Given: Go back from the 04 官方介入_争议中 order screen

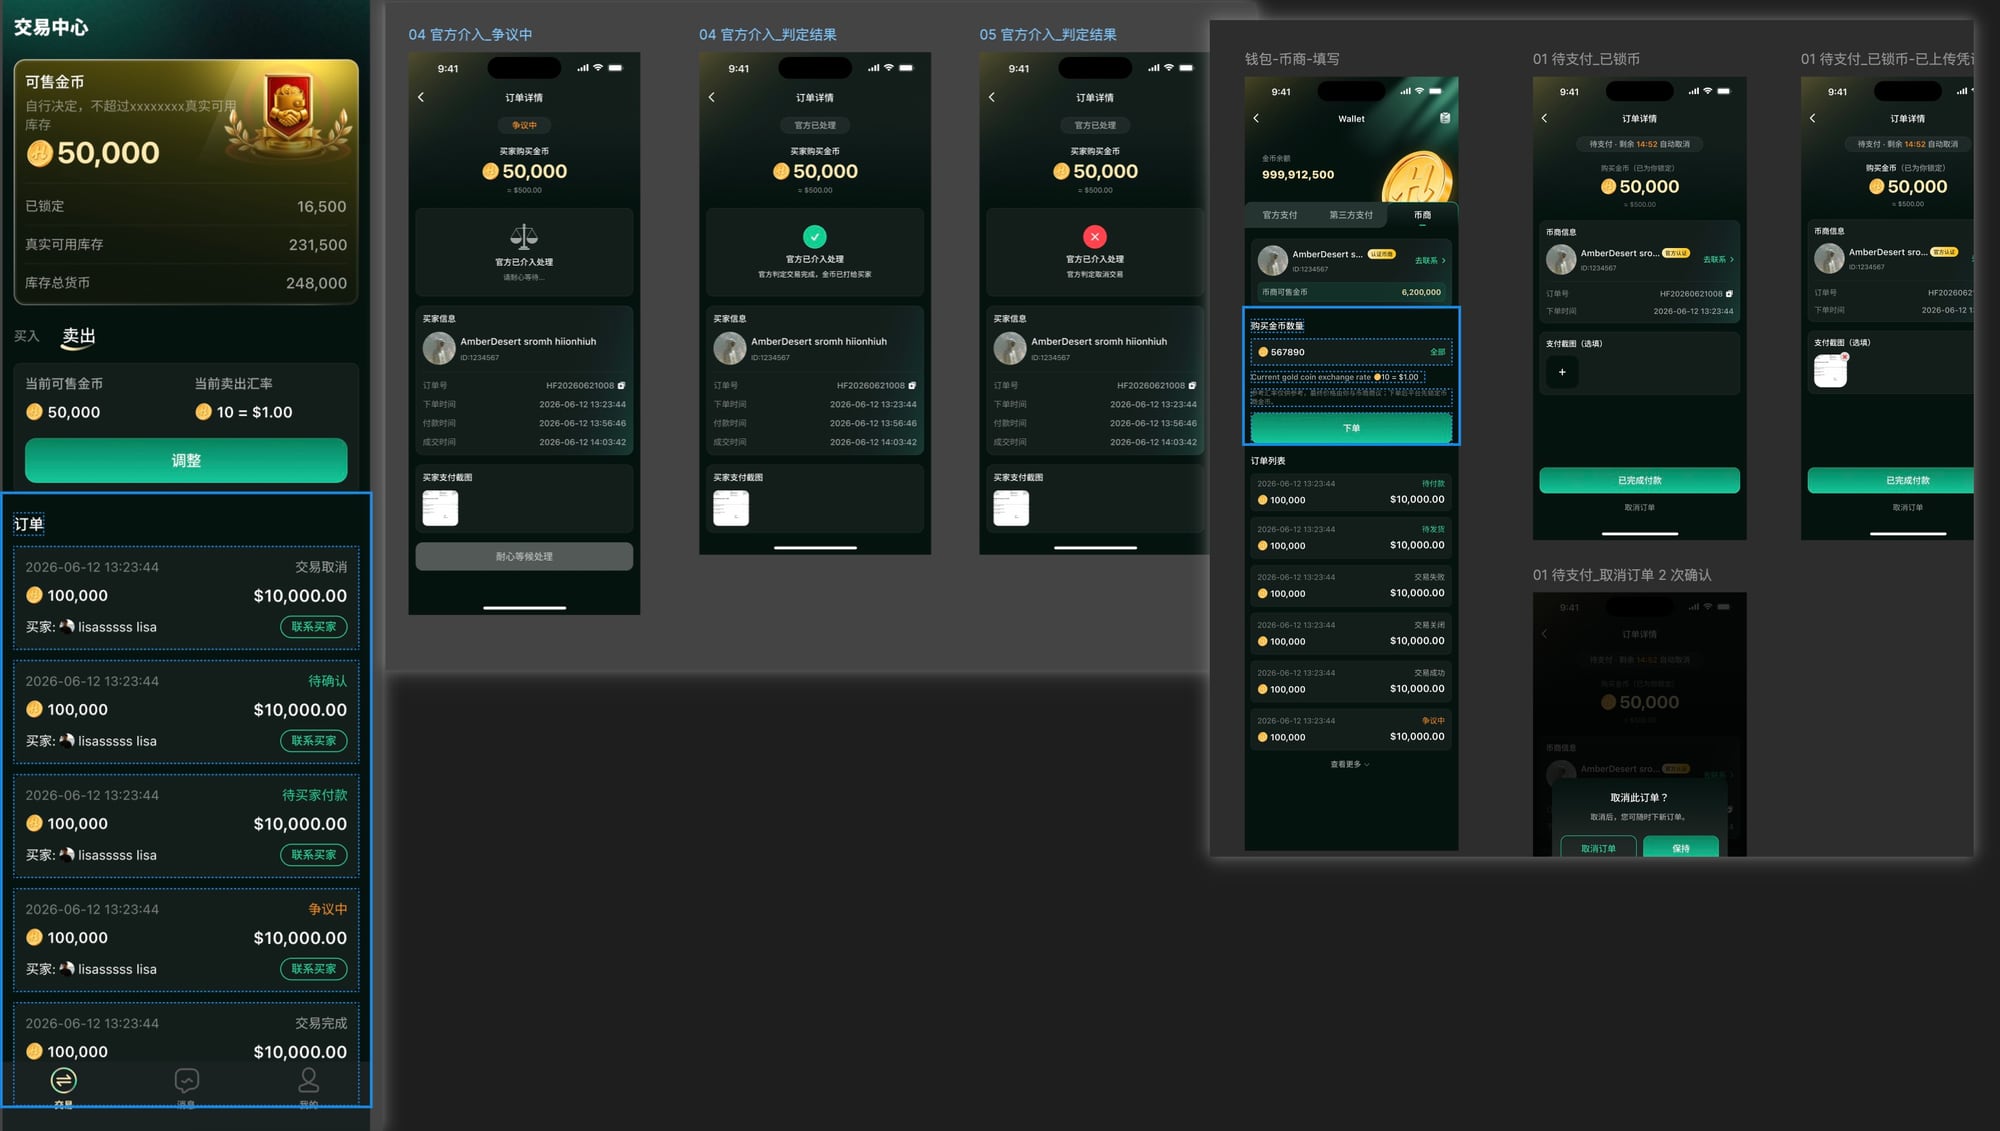Looking at the screenshot, I should (421, 97).
